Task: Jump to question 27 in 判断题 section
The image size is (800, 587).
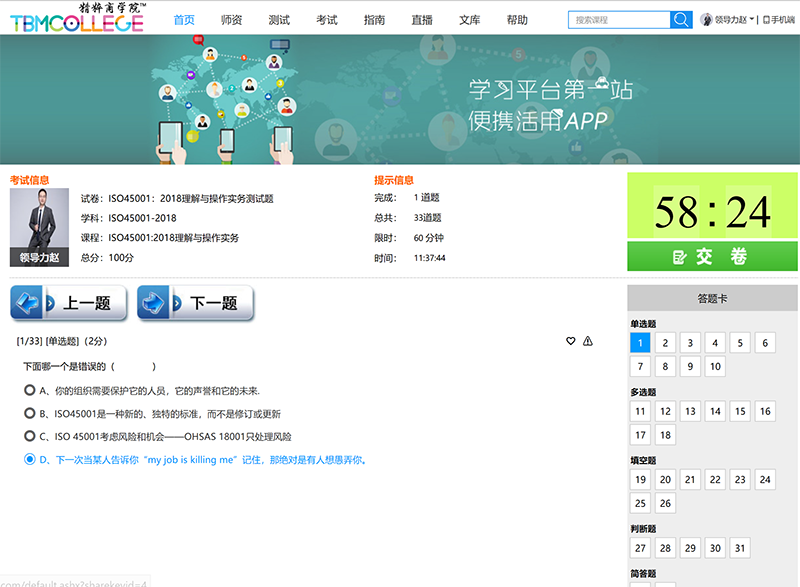Action: click(x=641, y=548)
